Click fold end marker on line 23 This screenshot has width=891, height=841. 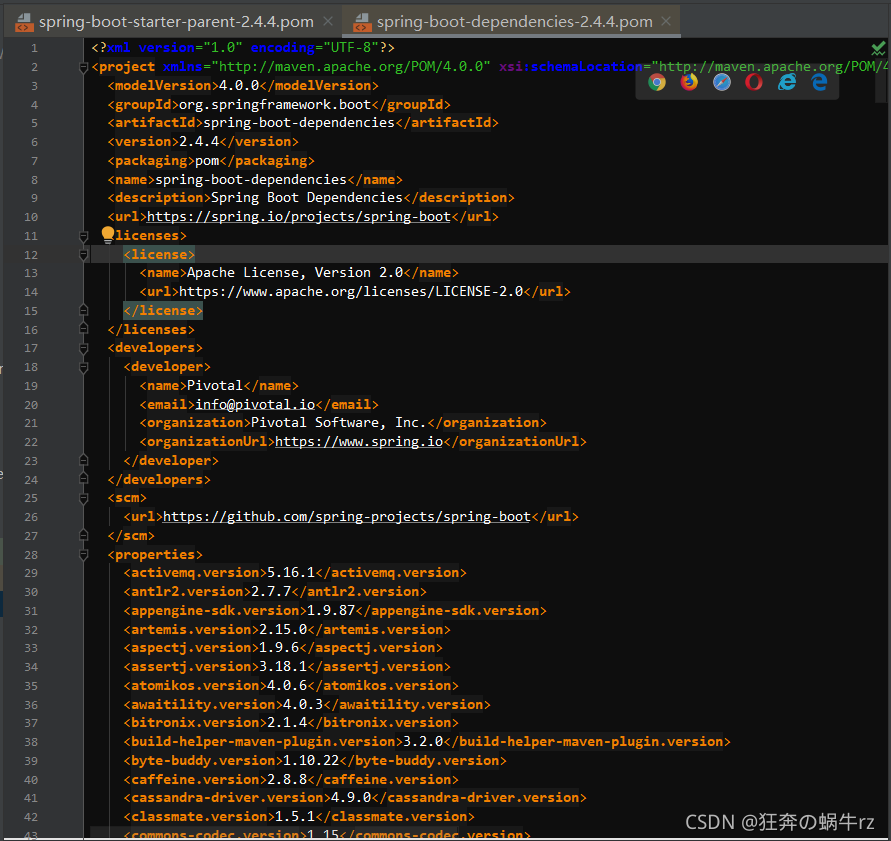coord(84,460)
